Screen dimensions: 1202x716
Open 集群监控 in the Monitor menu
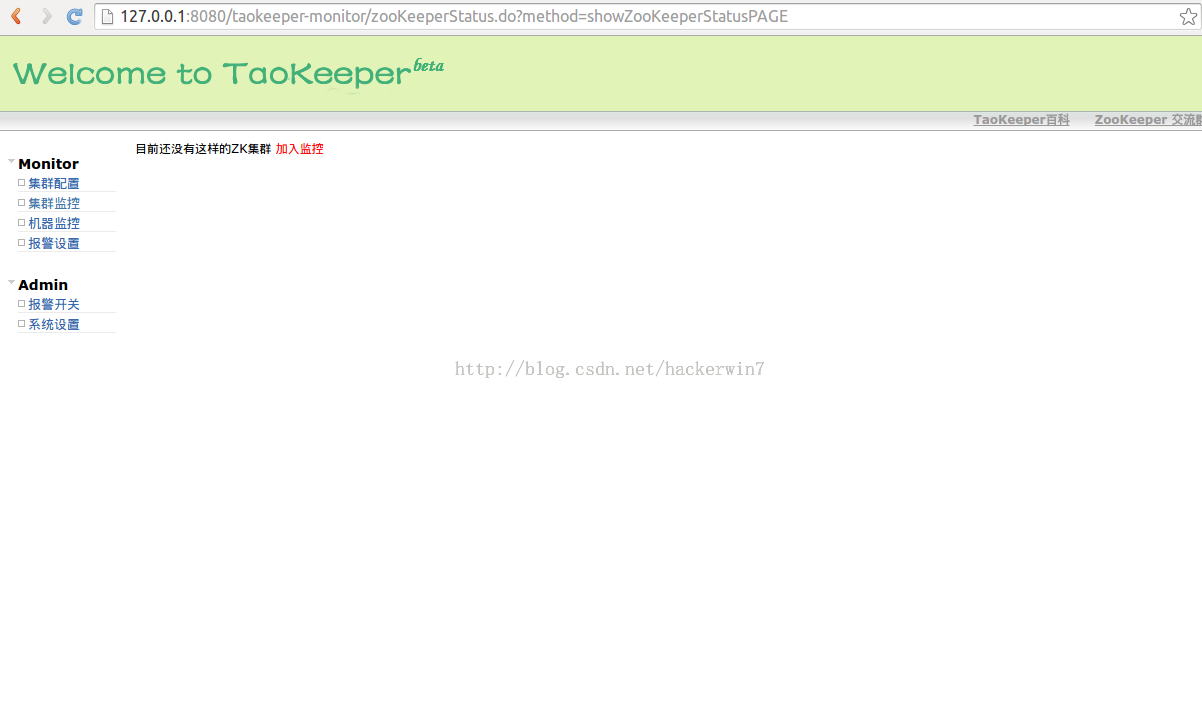point(54,203)
